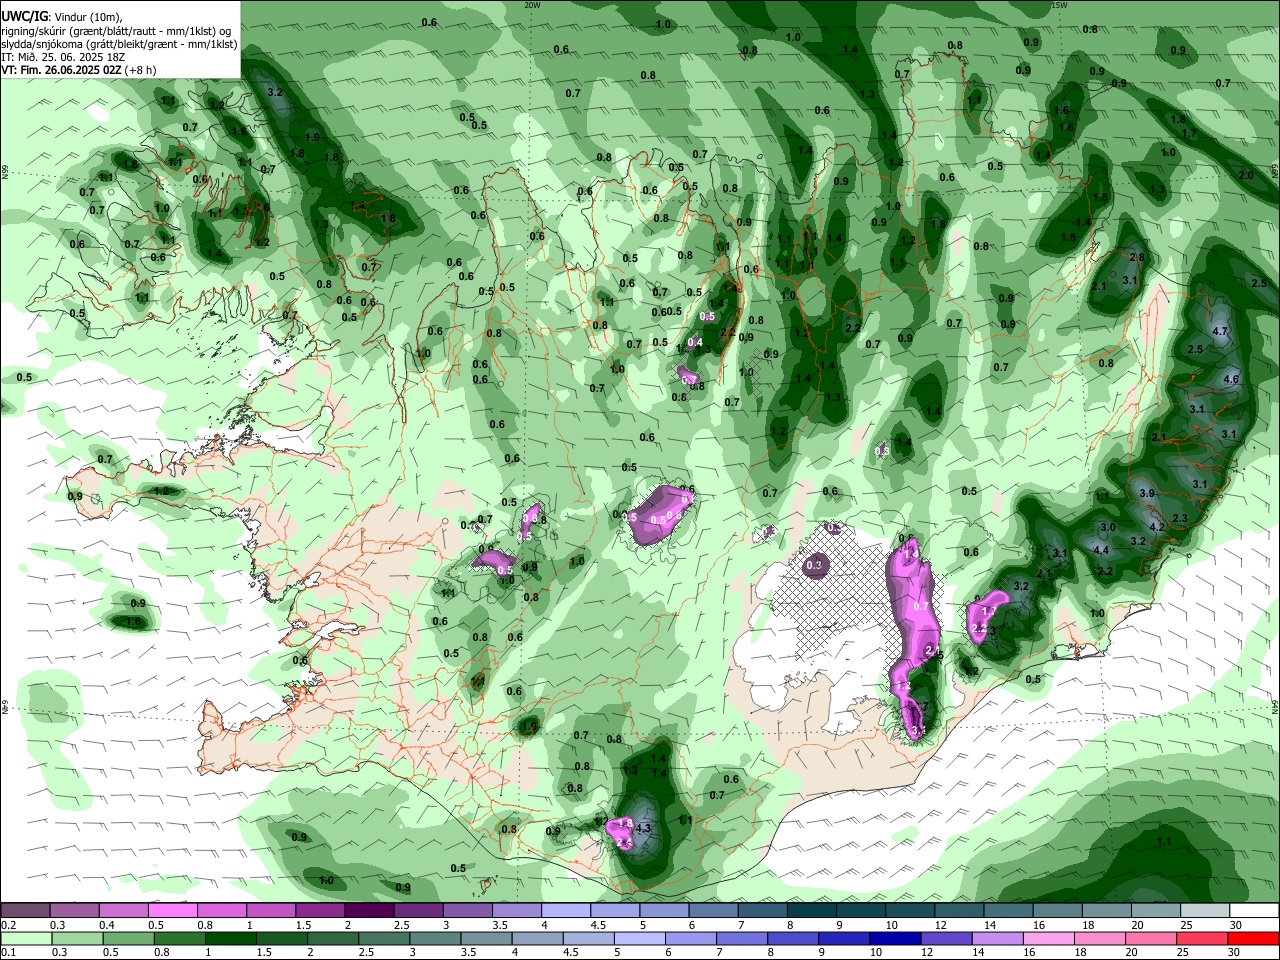1280x960 pixels.
Task: Click the darkest green rain swatch labeled 1
Action: pyautogui.click(x=231, y=938)
